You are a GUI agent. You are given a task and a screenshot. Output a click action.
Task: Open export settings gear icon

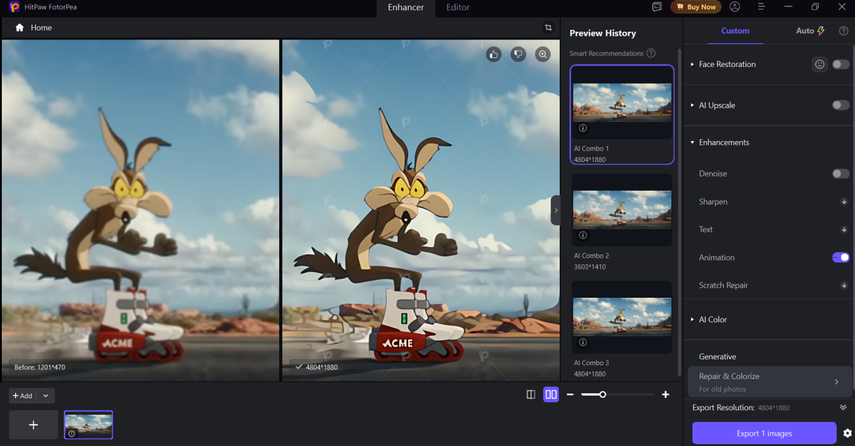847,433
